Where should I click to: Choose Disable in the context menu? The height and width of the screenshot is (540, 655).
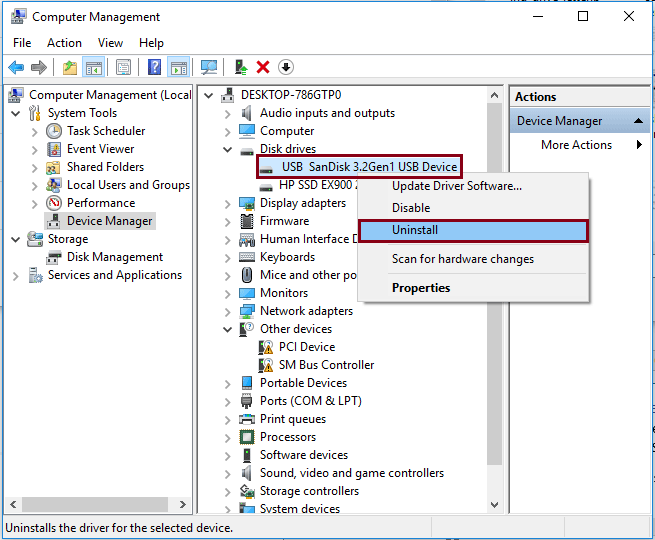click(473, 208)
